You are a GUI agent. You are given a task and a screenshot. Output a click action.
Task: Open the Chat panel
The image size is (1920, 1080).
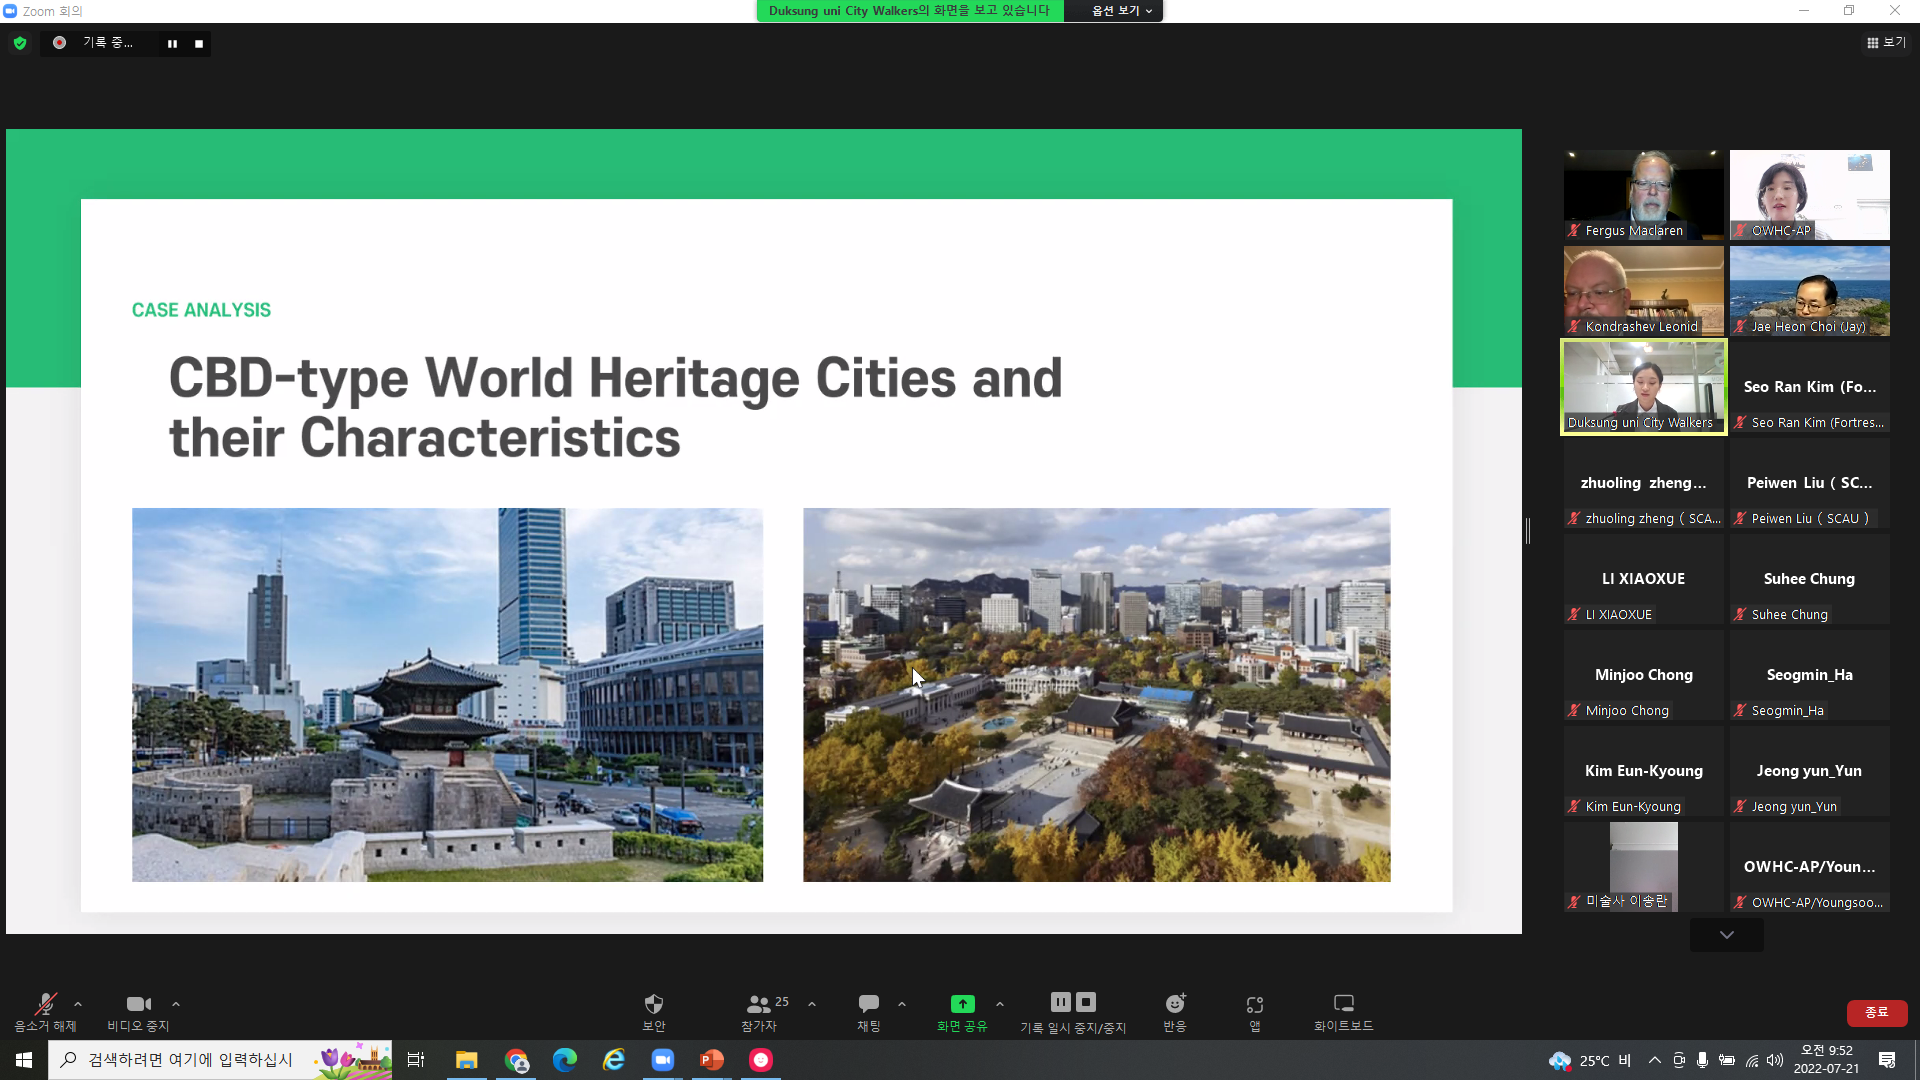coord(868,1004)
